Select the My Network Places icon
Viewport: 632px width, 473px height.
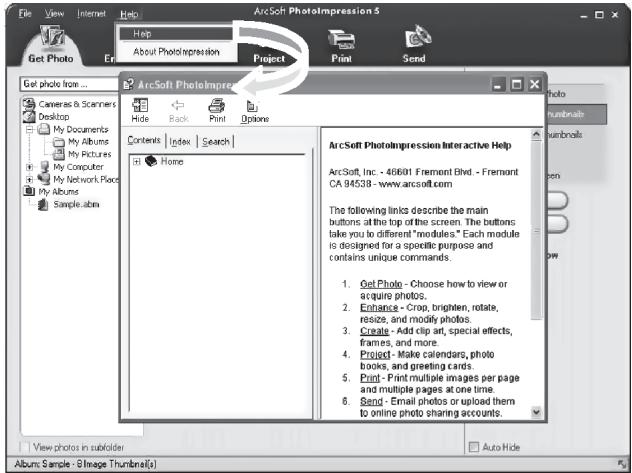(x=44, y=179)
